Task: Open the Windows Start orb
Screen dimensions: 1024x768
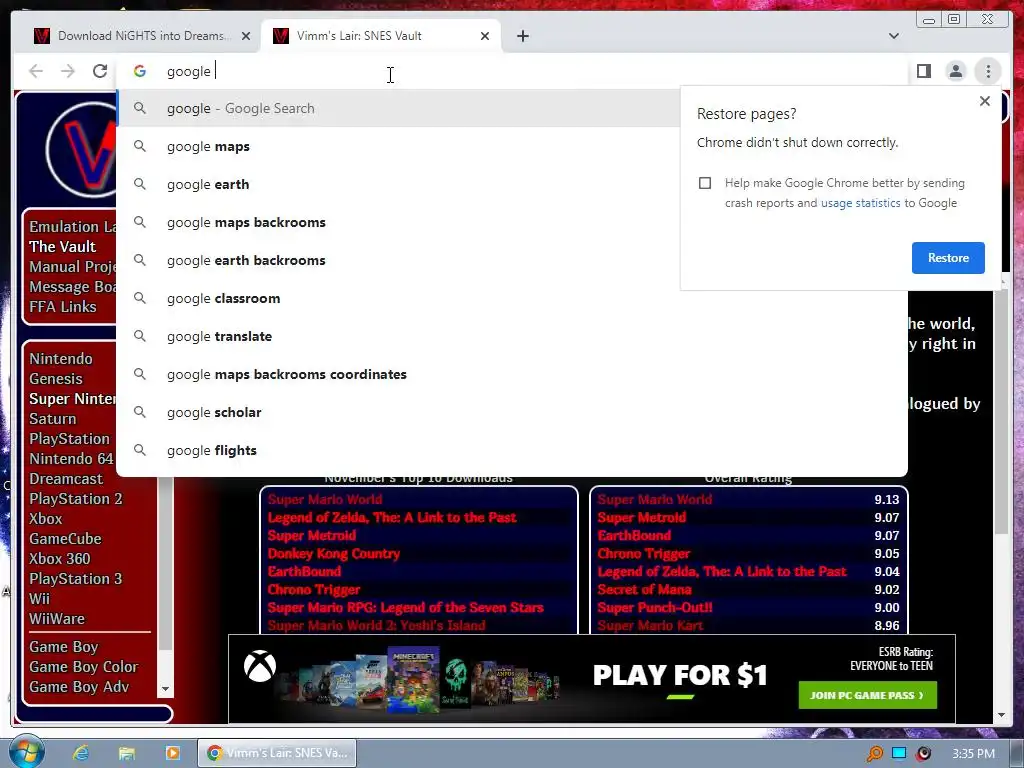Action: pyautogui.click(x=27, y=752)
